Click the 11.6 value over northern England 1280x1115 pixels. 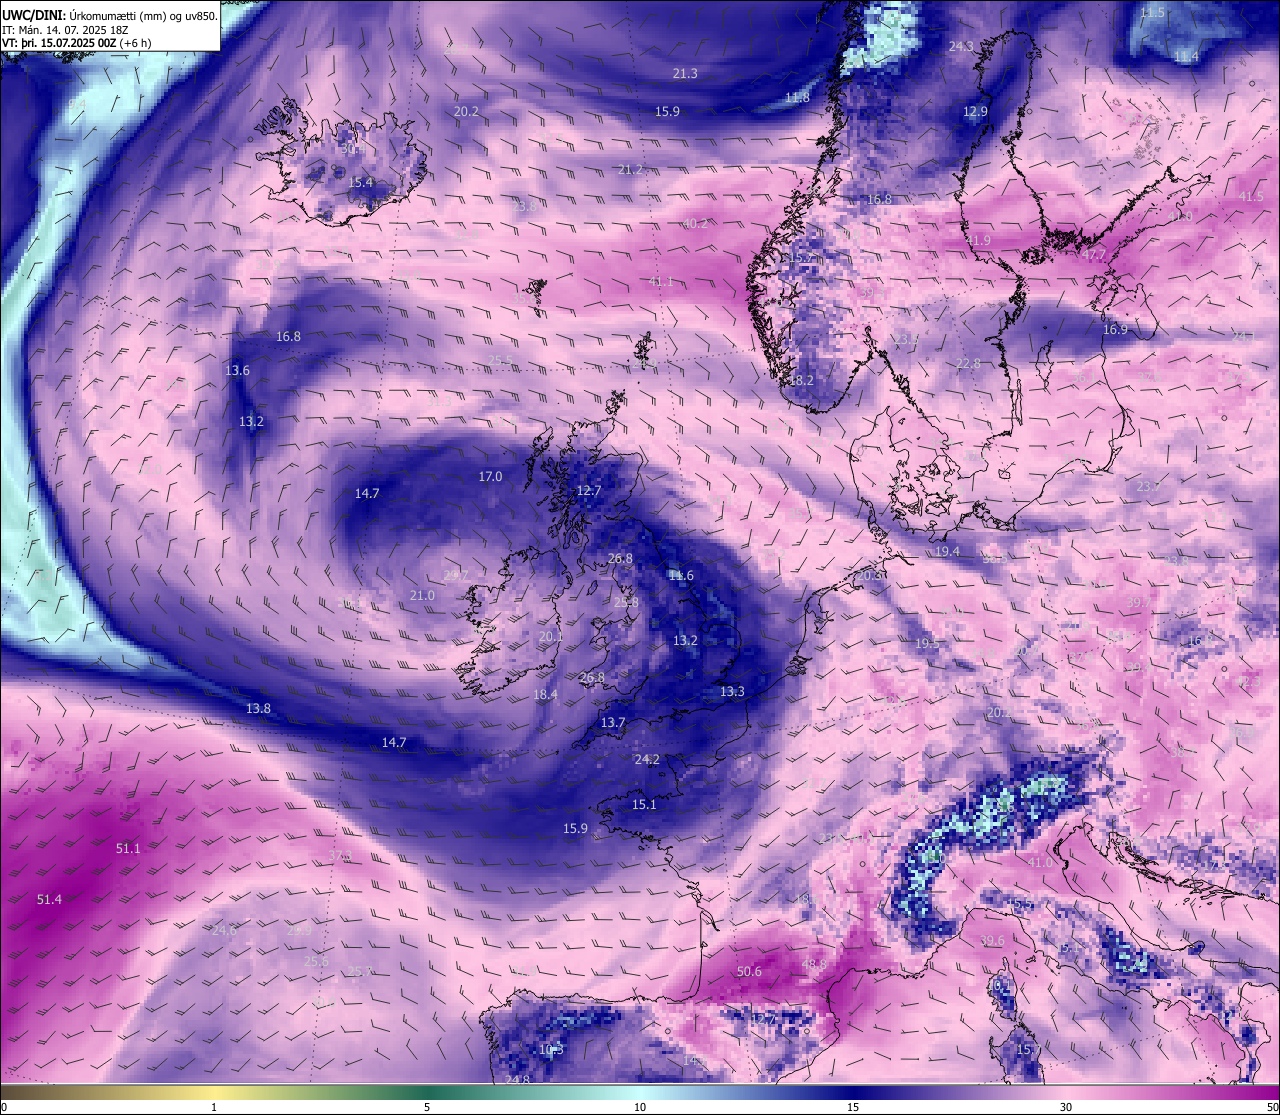681,576
